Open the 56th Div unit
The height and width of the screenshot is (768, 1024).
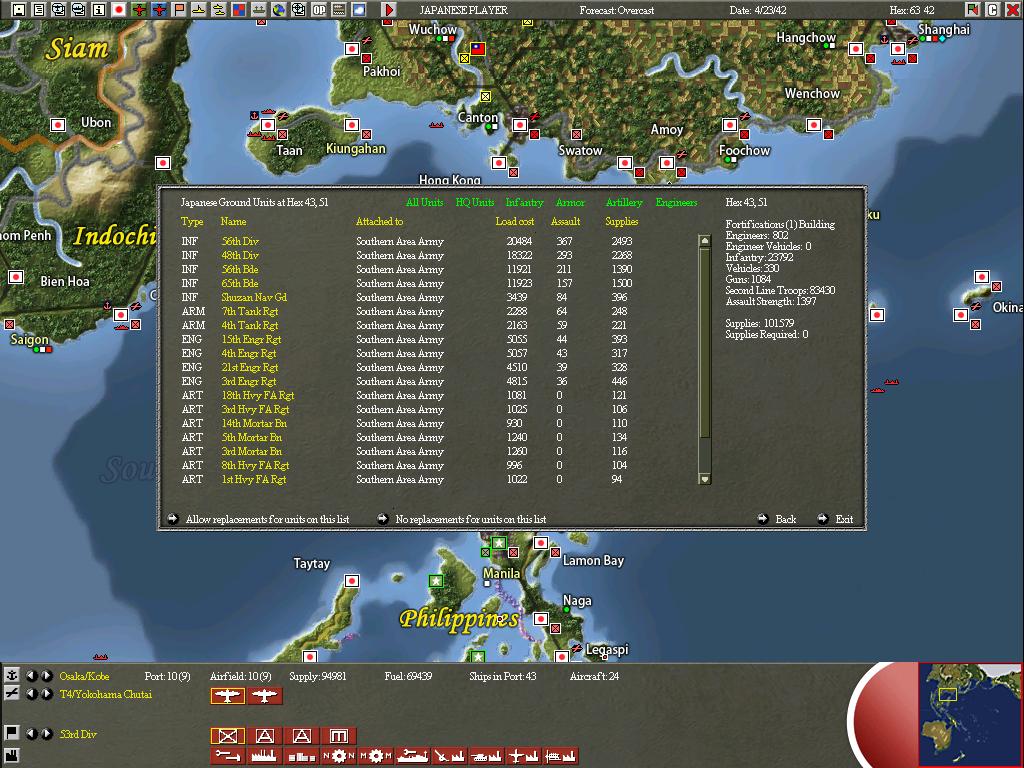[x=240, y=241]
